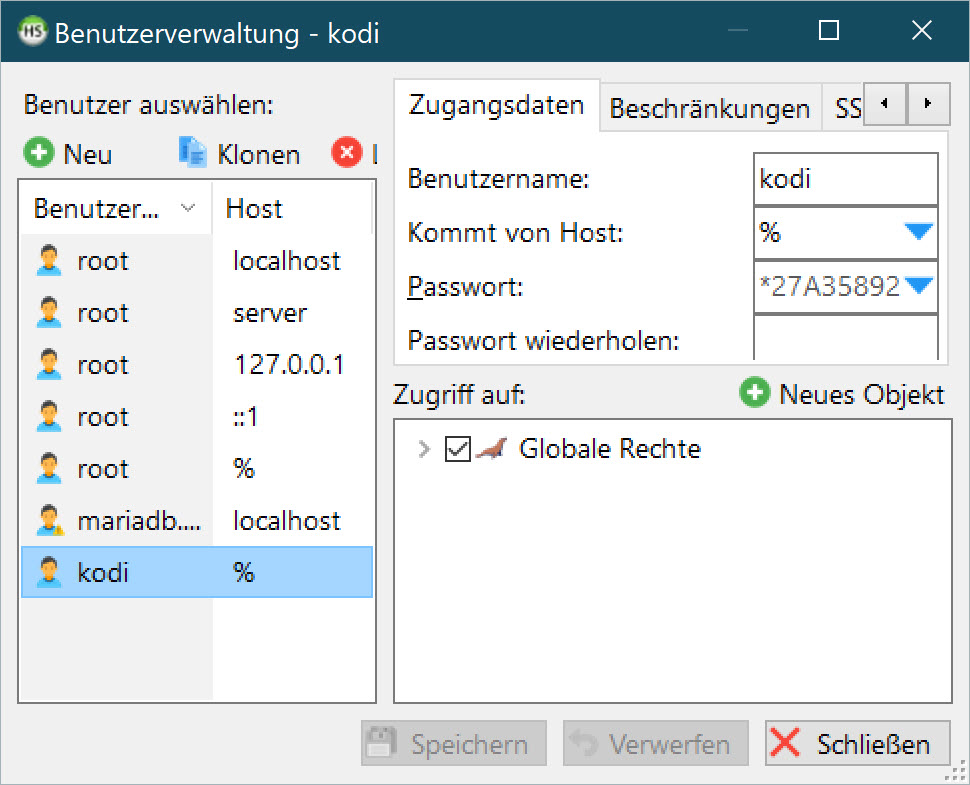Click the Schließen button

[x=857, y=743]
